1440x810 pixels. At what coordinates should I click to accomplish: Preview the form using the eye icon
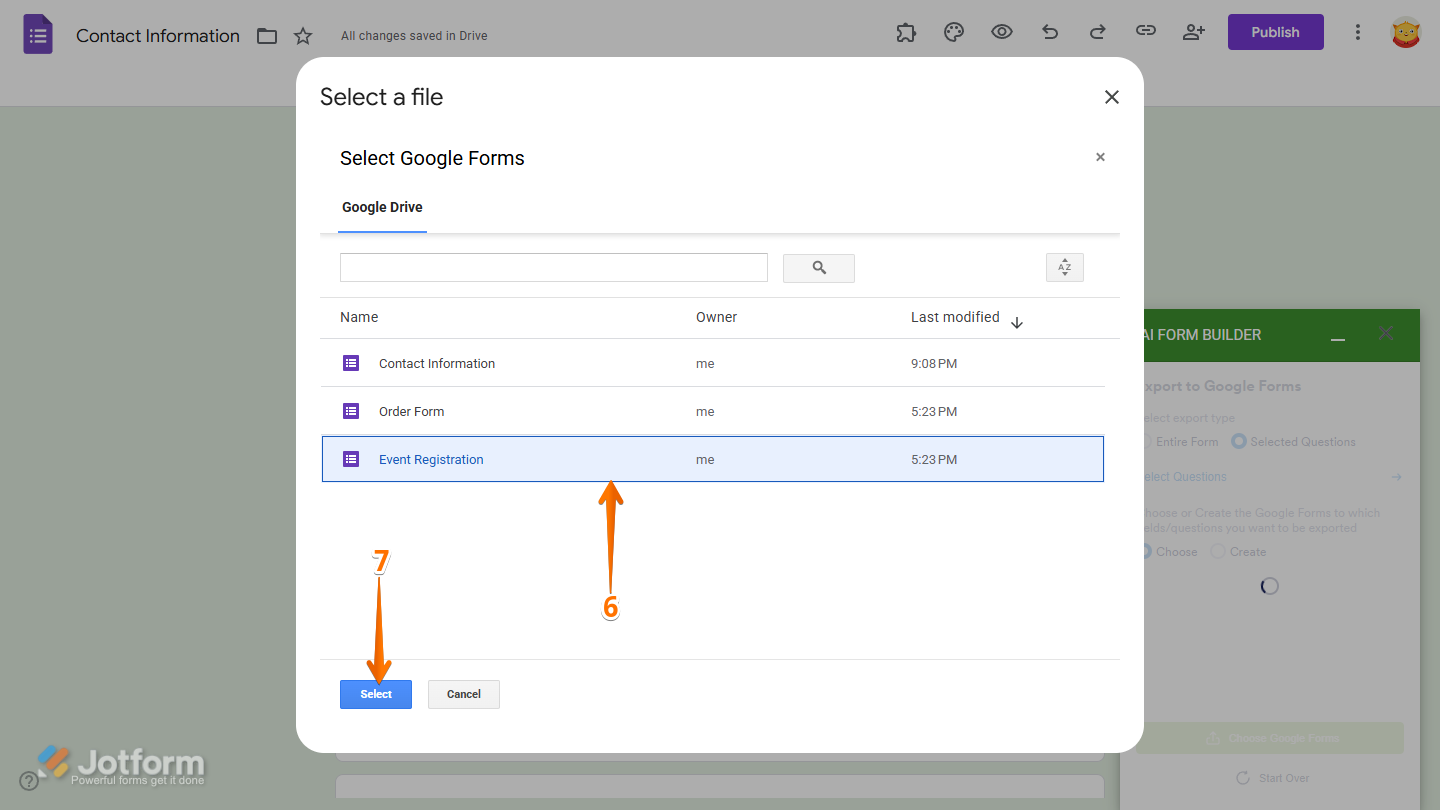click(x=1001, y=32)
